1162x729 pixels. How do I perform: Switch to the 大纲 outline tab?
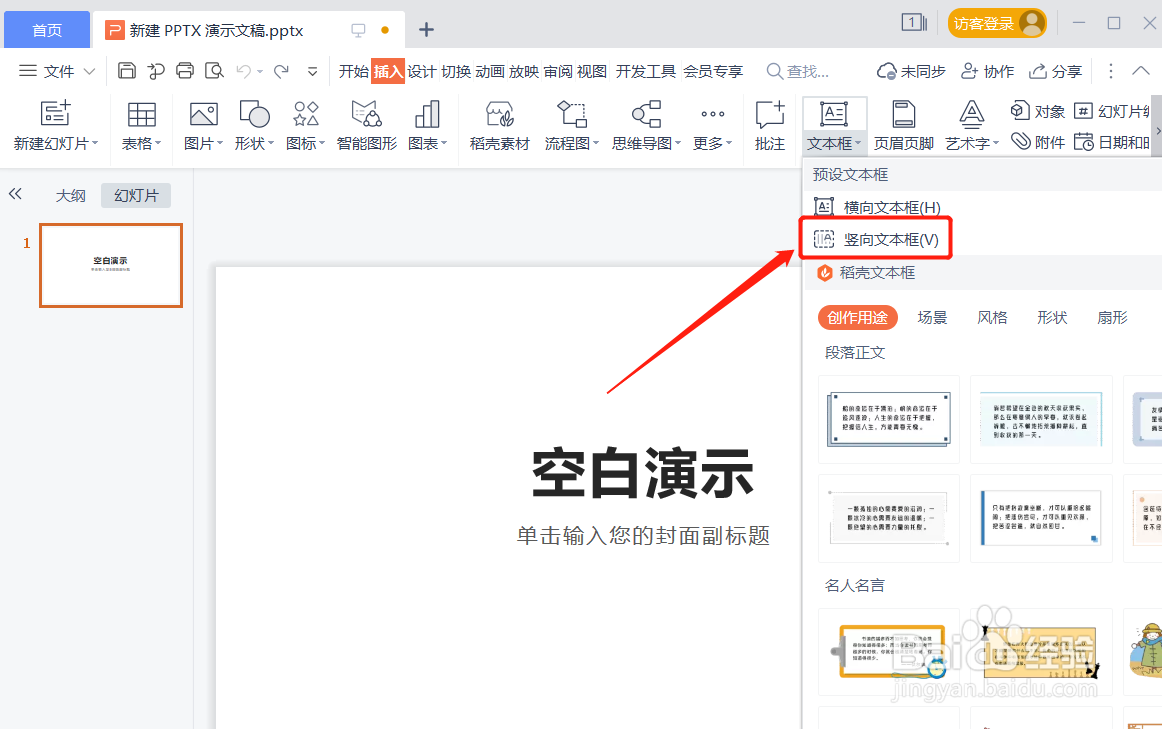coord(70,196)
